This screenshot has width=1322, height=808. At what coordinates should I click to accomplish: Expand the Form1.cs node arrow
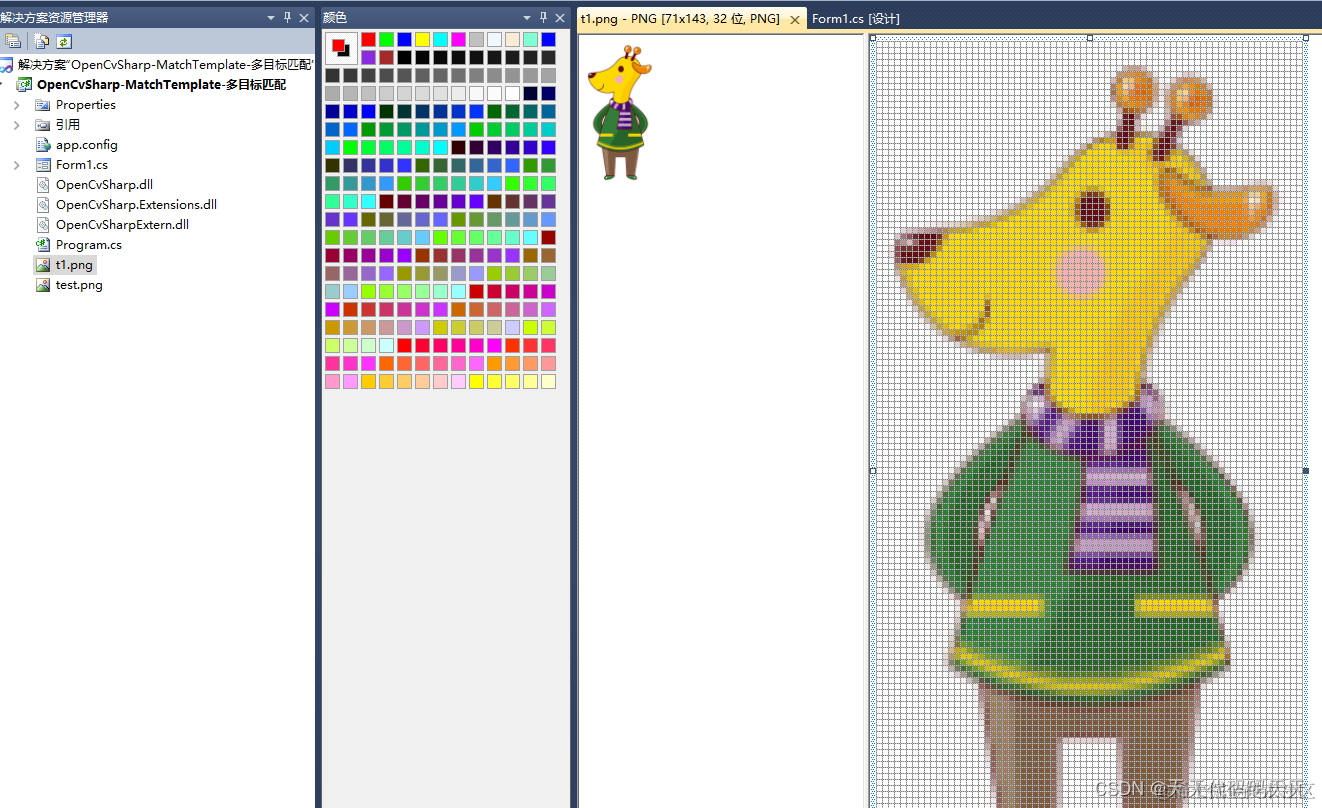coord(16,165)
